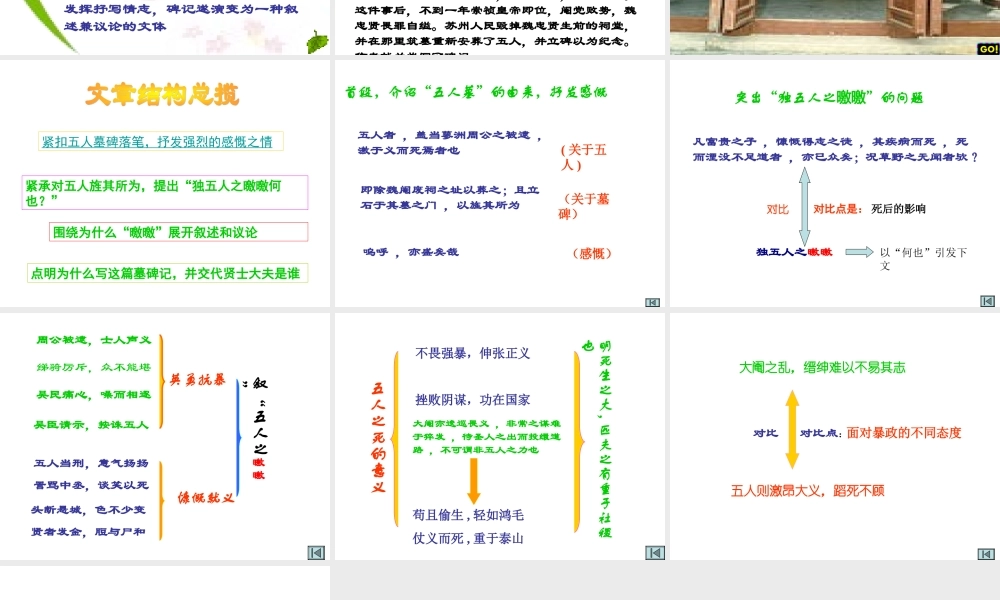Select the partial slide mentioning 魏忠贤
Screen dimensions: 1000x600
499,27
